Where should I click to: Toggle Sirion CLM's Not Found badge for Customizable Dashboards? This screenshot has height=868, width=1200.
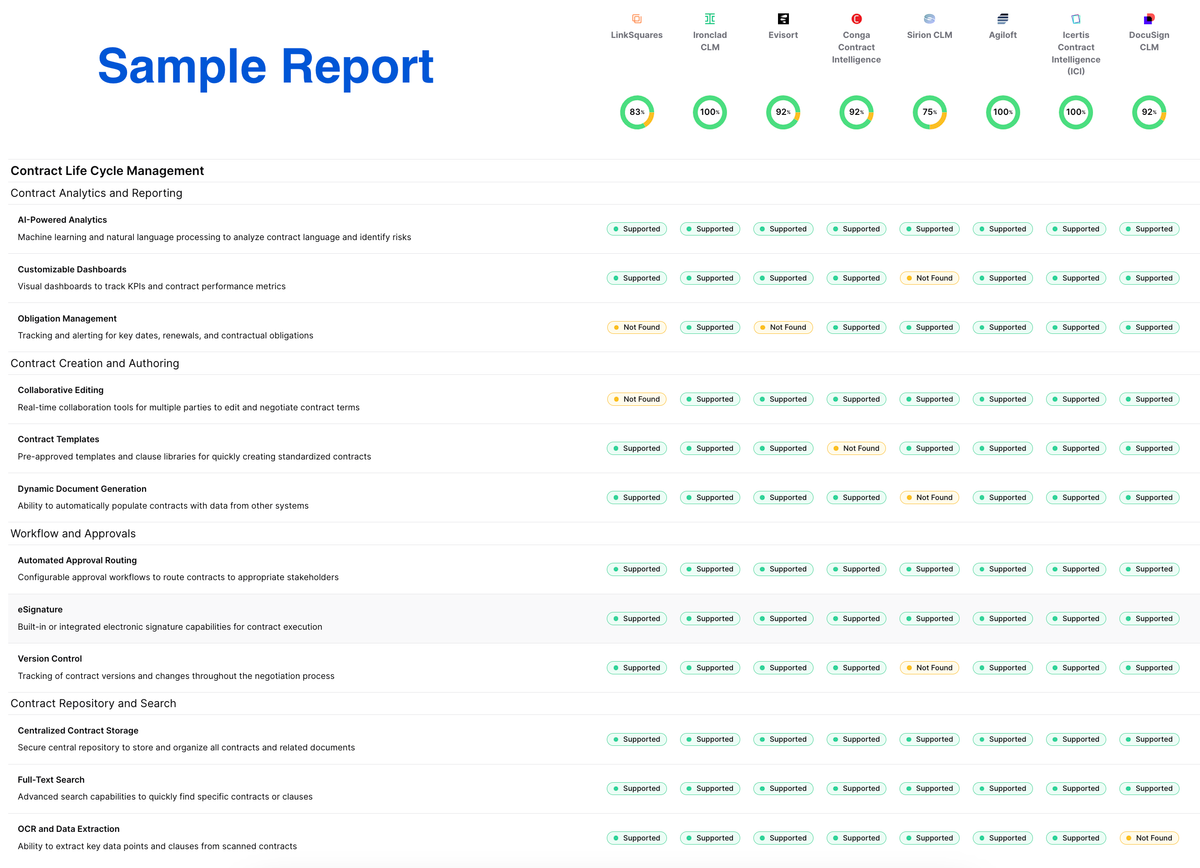[929, 278]
